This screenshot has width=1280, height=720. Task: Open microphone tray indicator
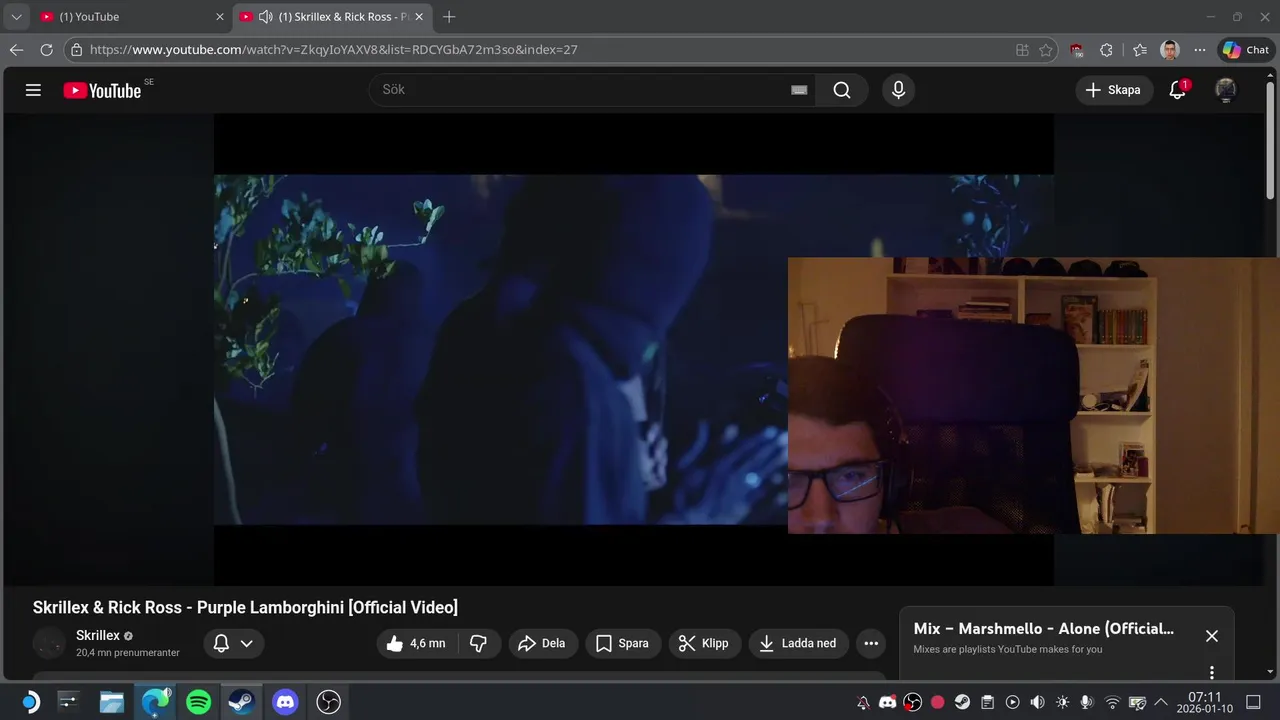1087,703
